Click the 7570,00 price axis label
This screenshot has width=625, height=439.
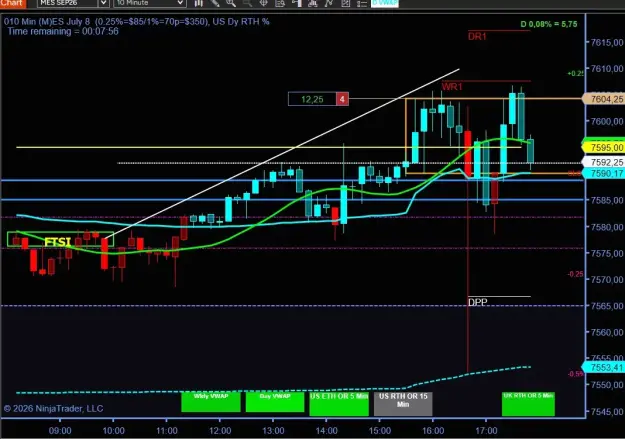[x=607, y=280]
